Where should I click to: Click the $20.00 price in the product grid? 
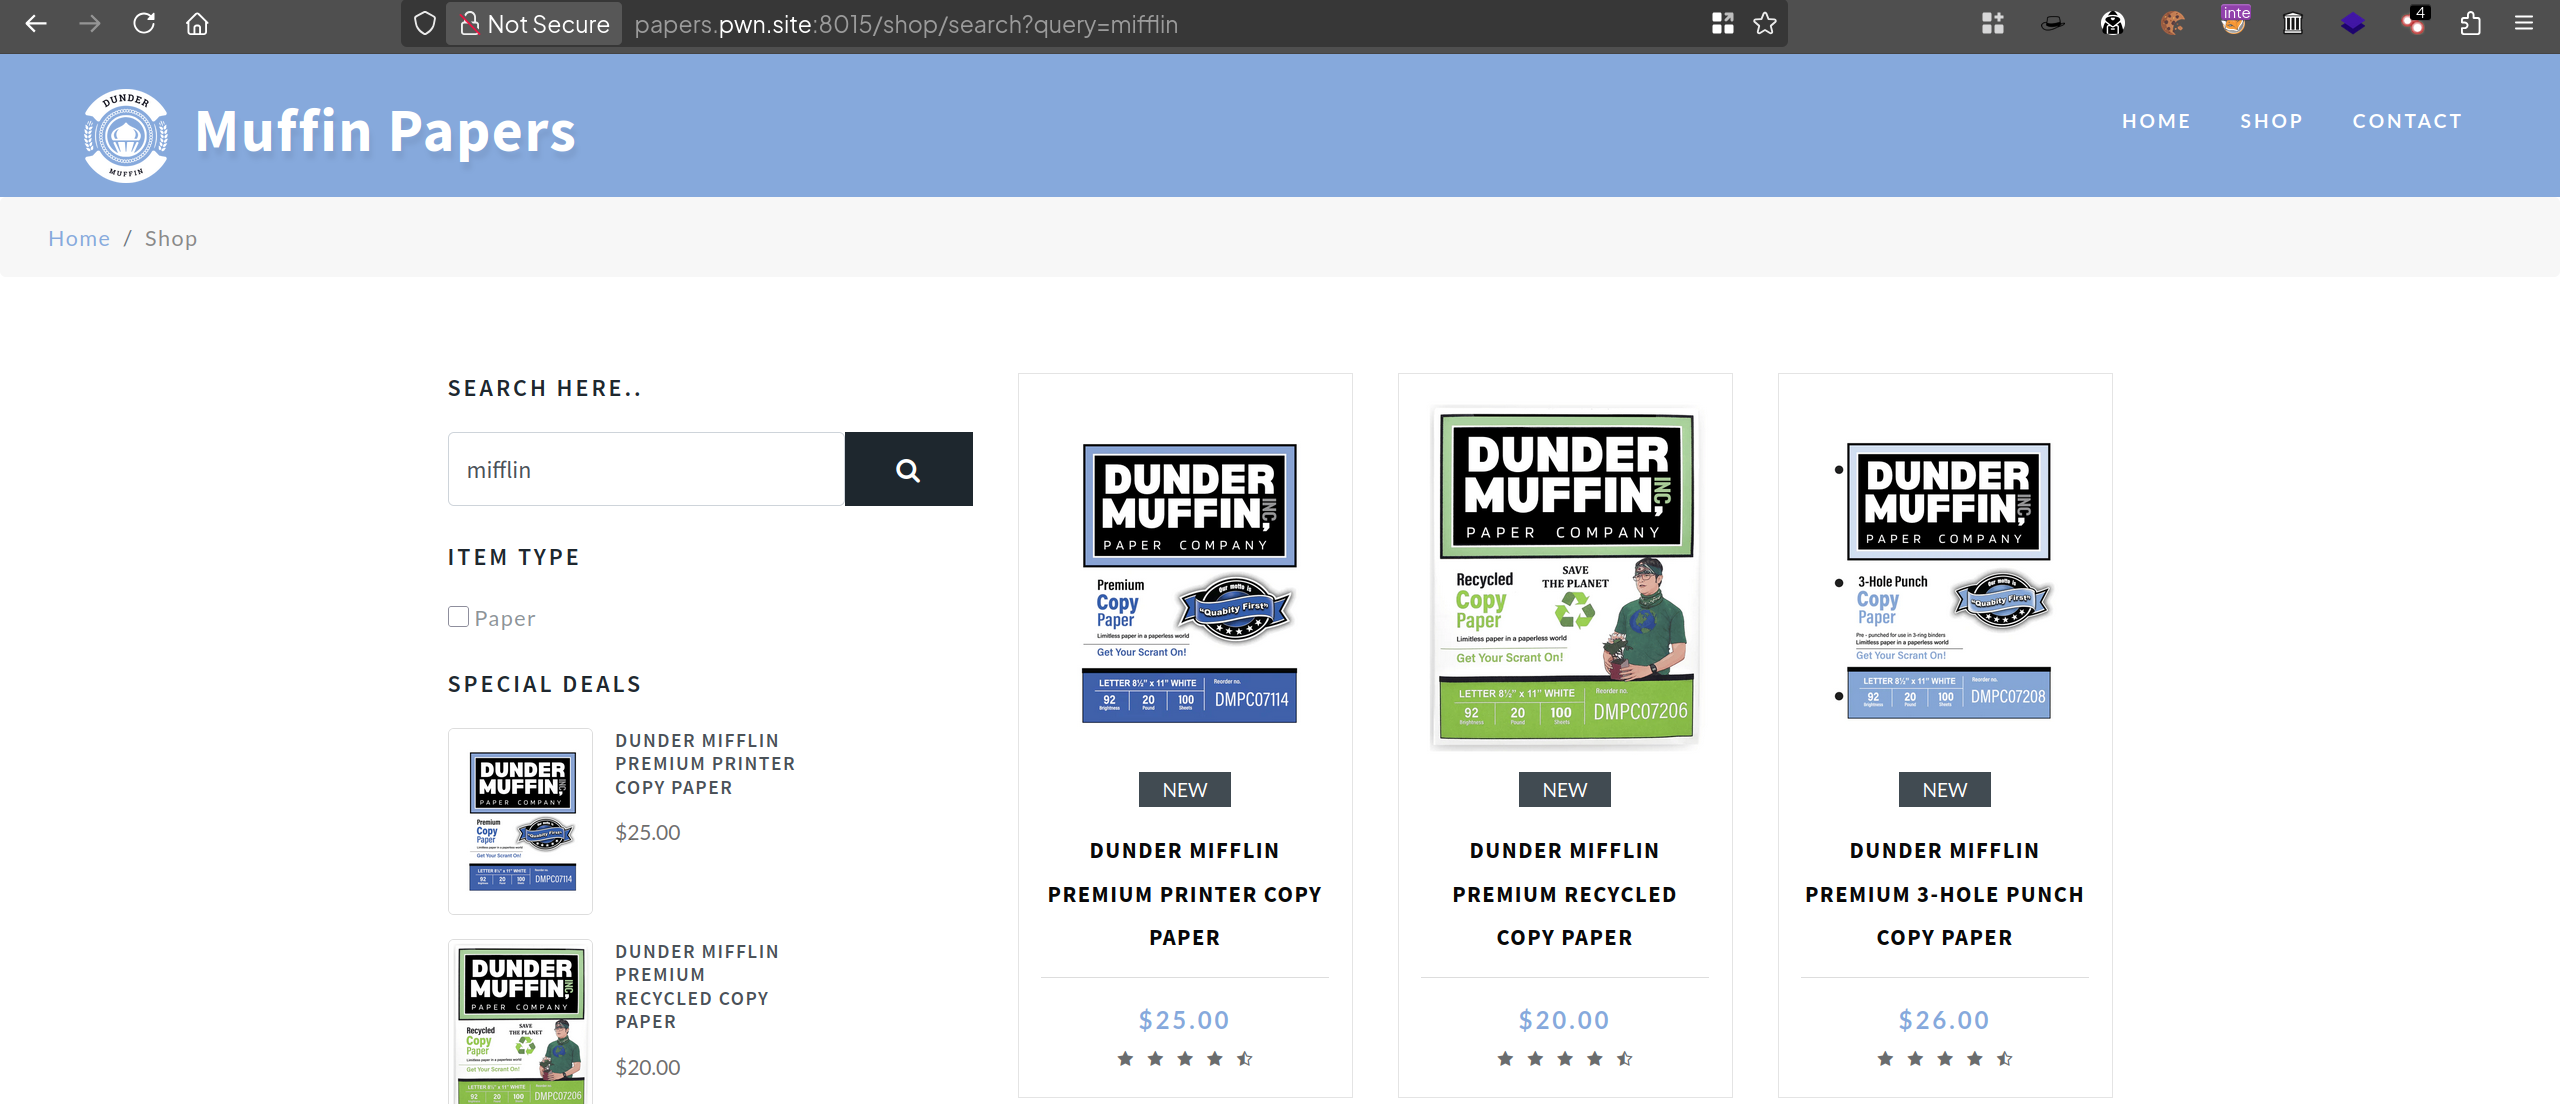pyautogui.click(x=1565, y=1020)
